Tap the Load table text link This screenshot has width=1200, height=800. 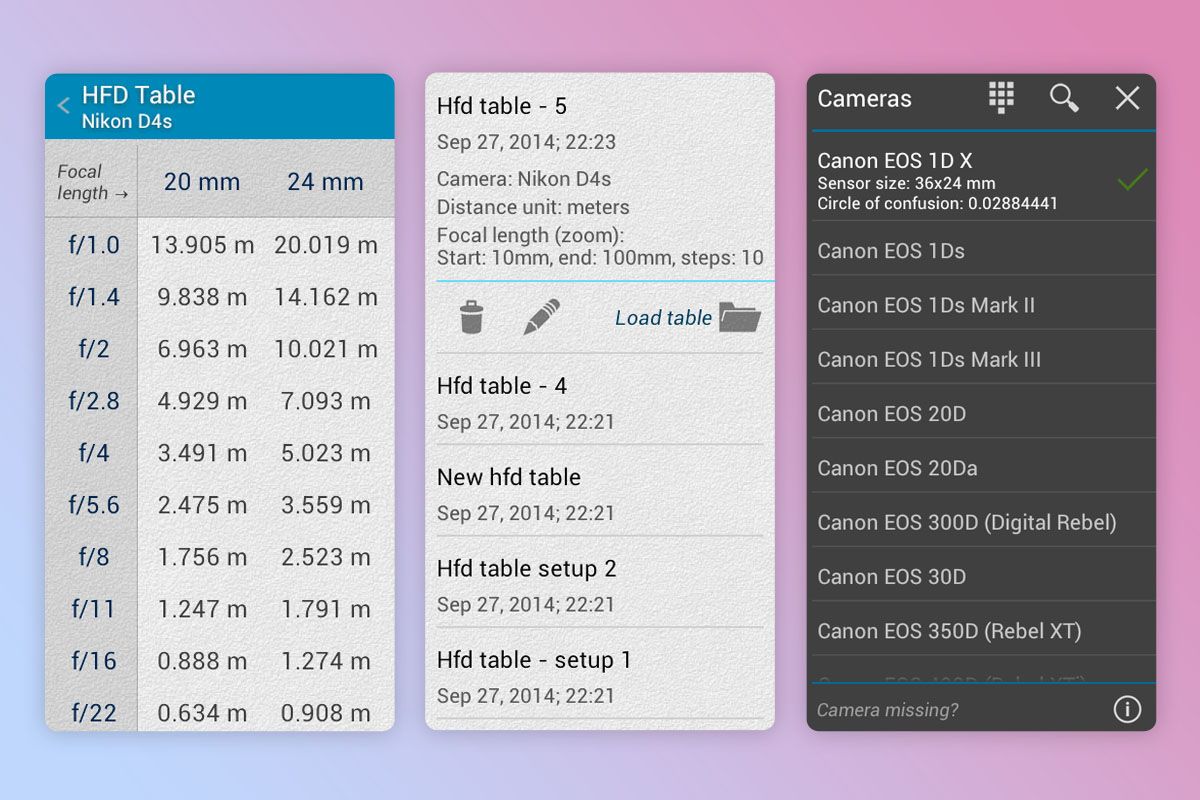(663, 317)
